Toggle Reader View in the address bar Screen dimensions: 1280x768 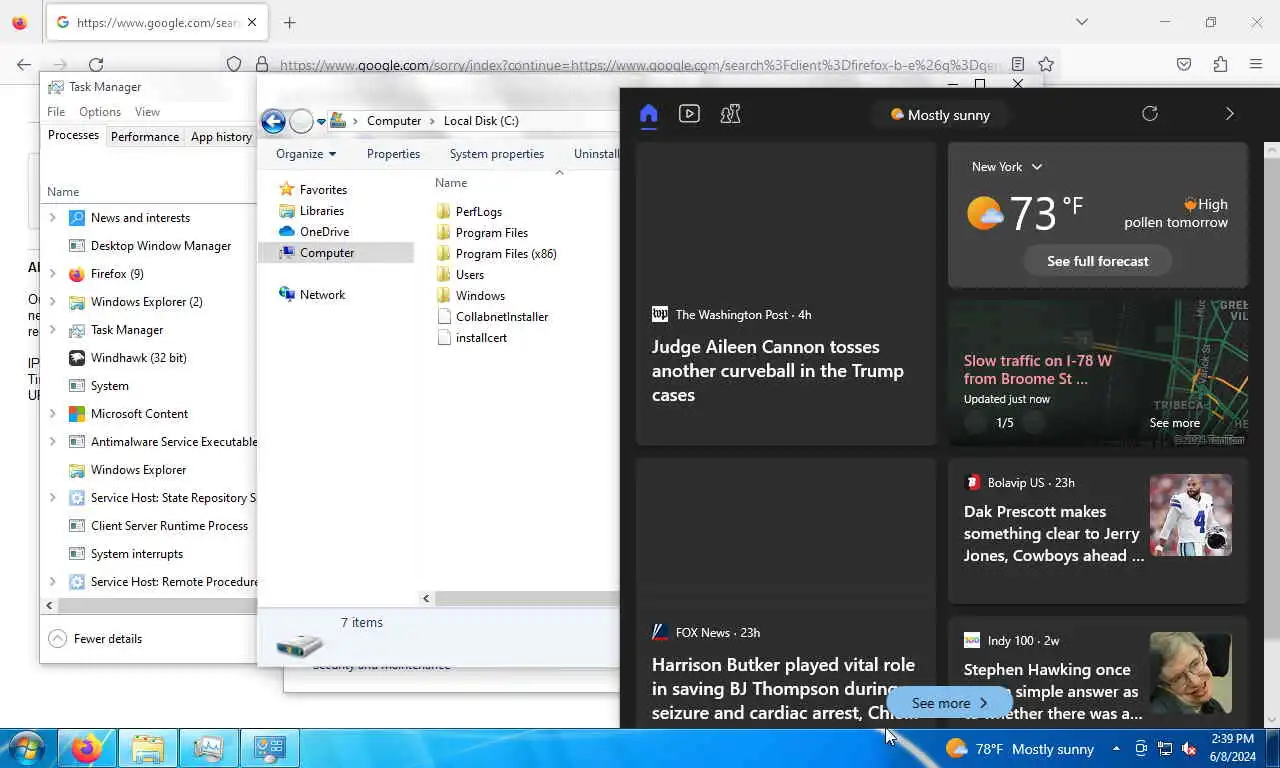click(1018, 64)
